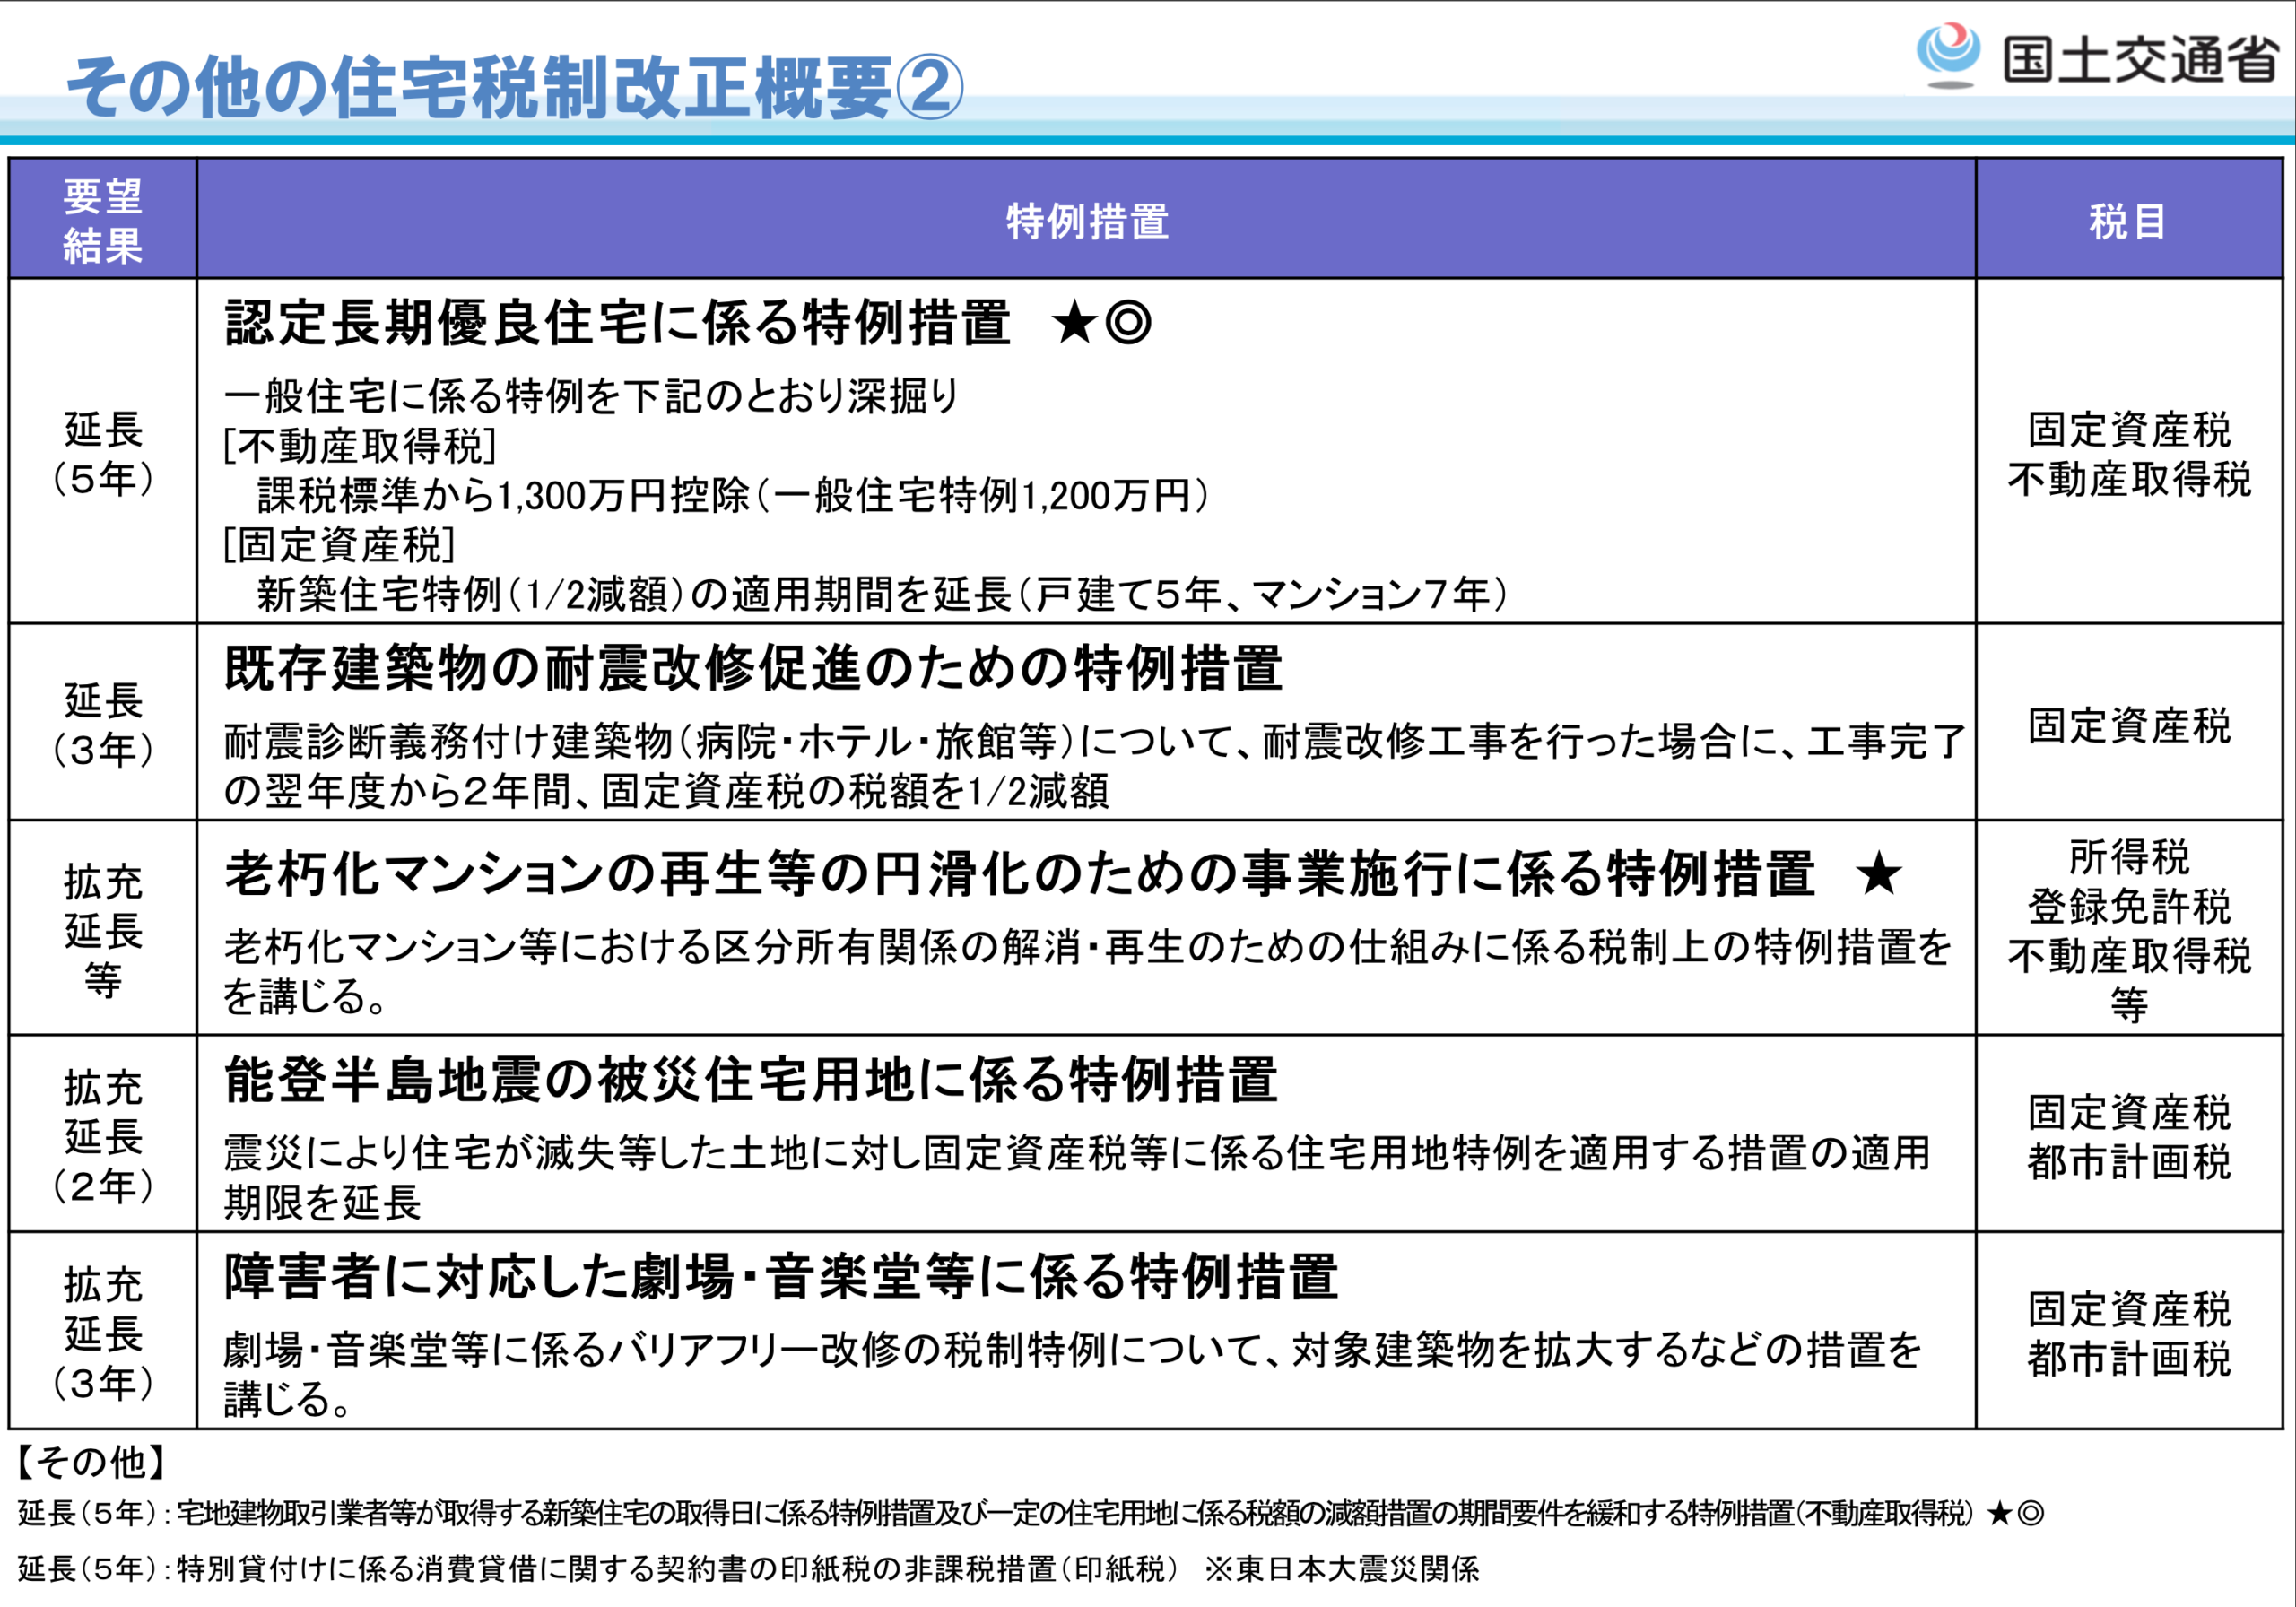
Task: Click the 国土交通省 ministry name text
Action: point(2140,60)
